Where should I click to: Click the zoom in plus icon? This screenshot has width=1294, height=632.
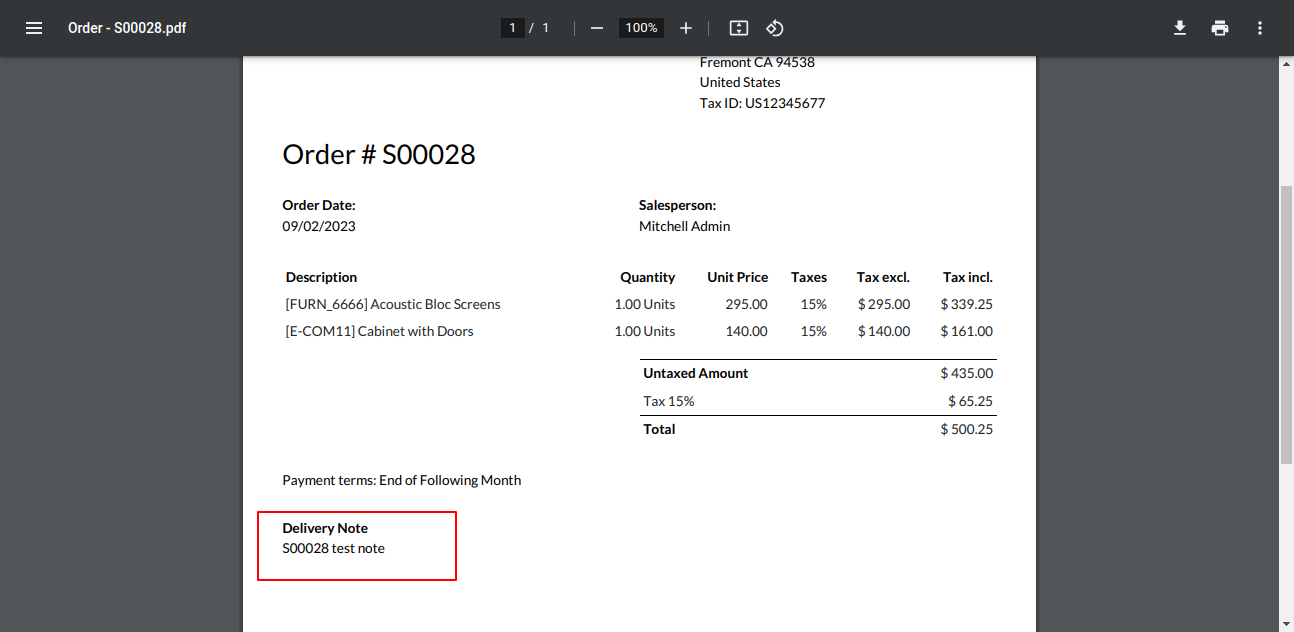[686, 28]
